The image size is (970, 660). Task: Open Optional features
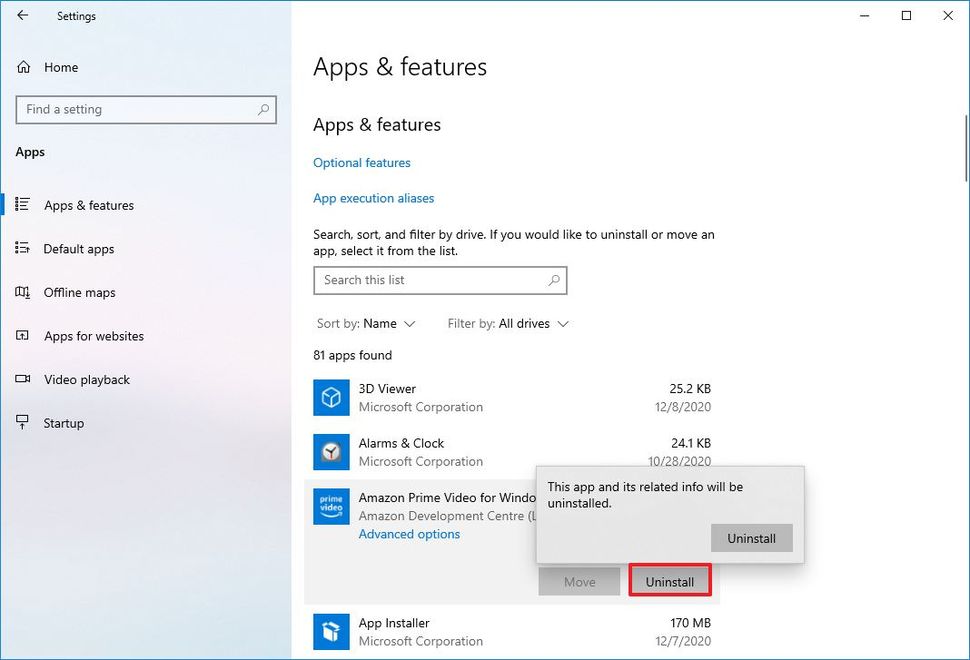(361, 162)
